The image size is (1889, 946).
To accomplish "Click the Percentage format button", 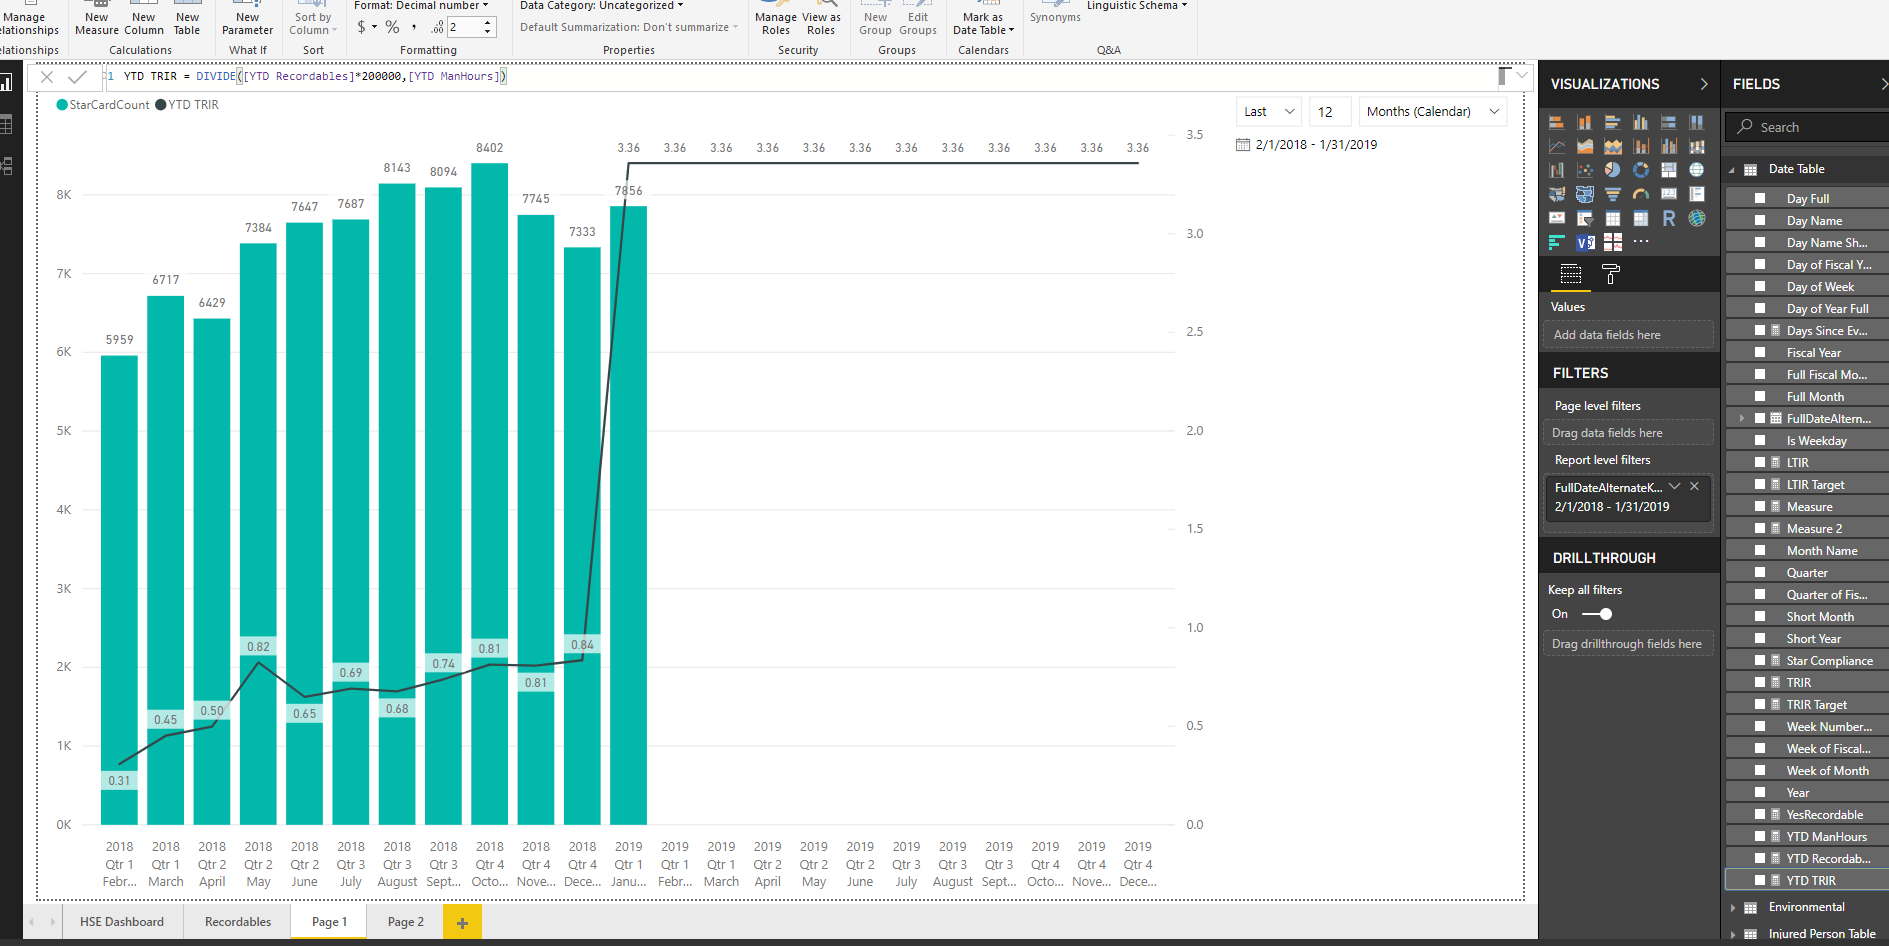I will pos(393,27).
